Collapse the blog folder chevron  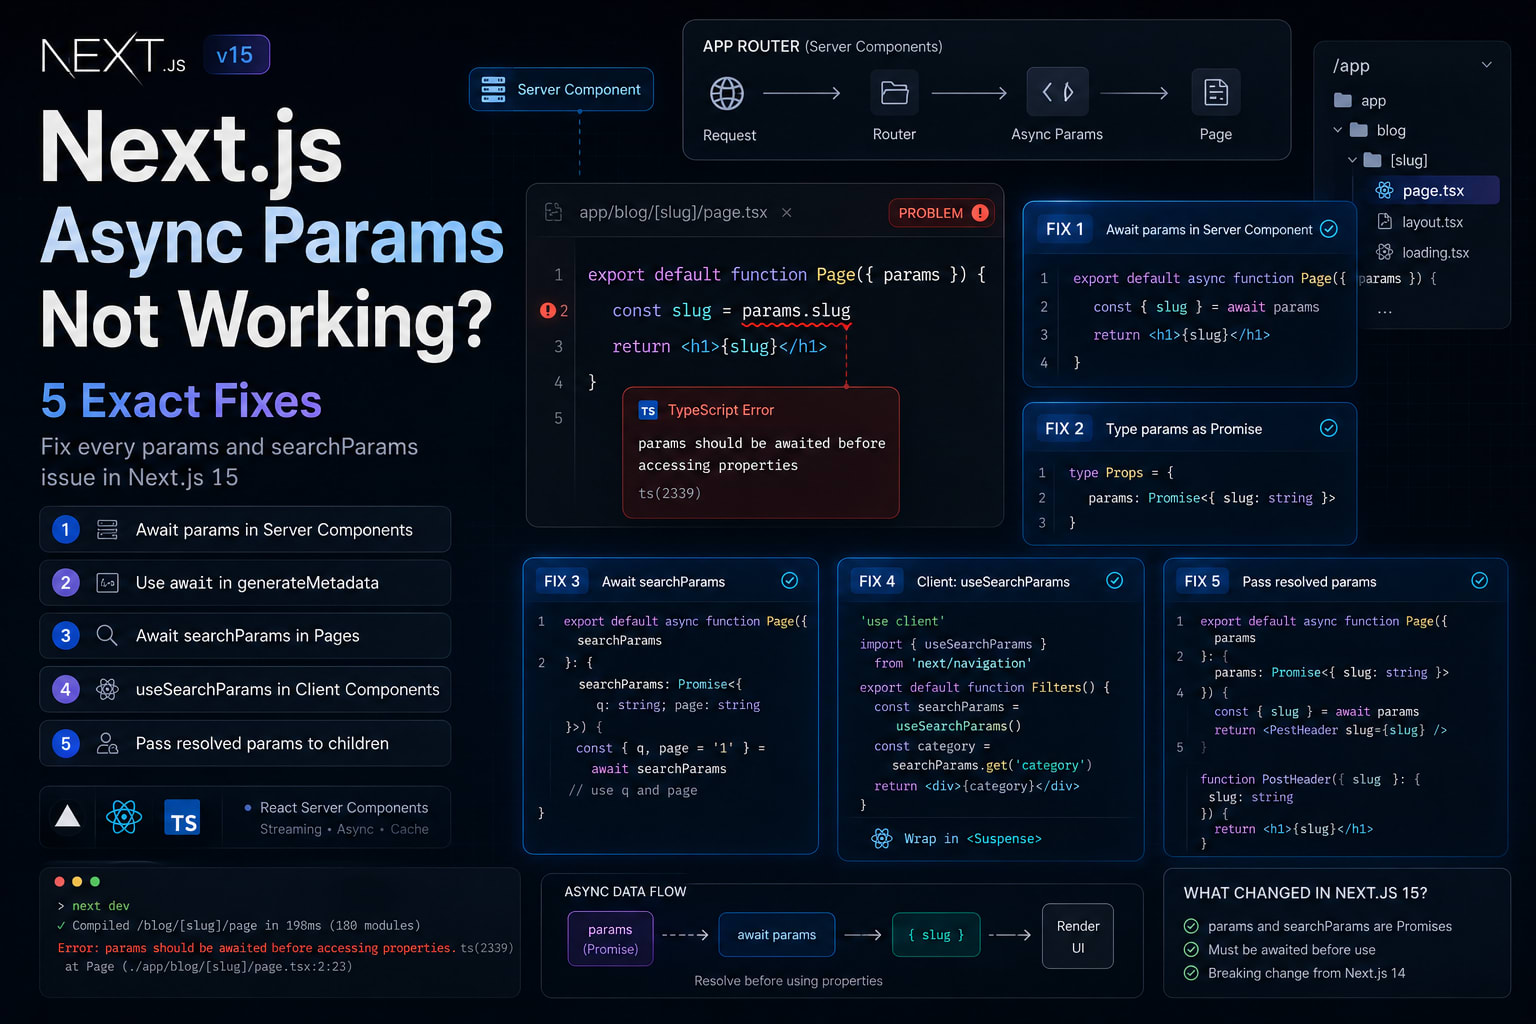click(x=1337, y=130)
